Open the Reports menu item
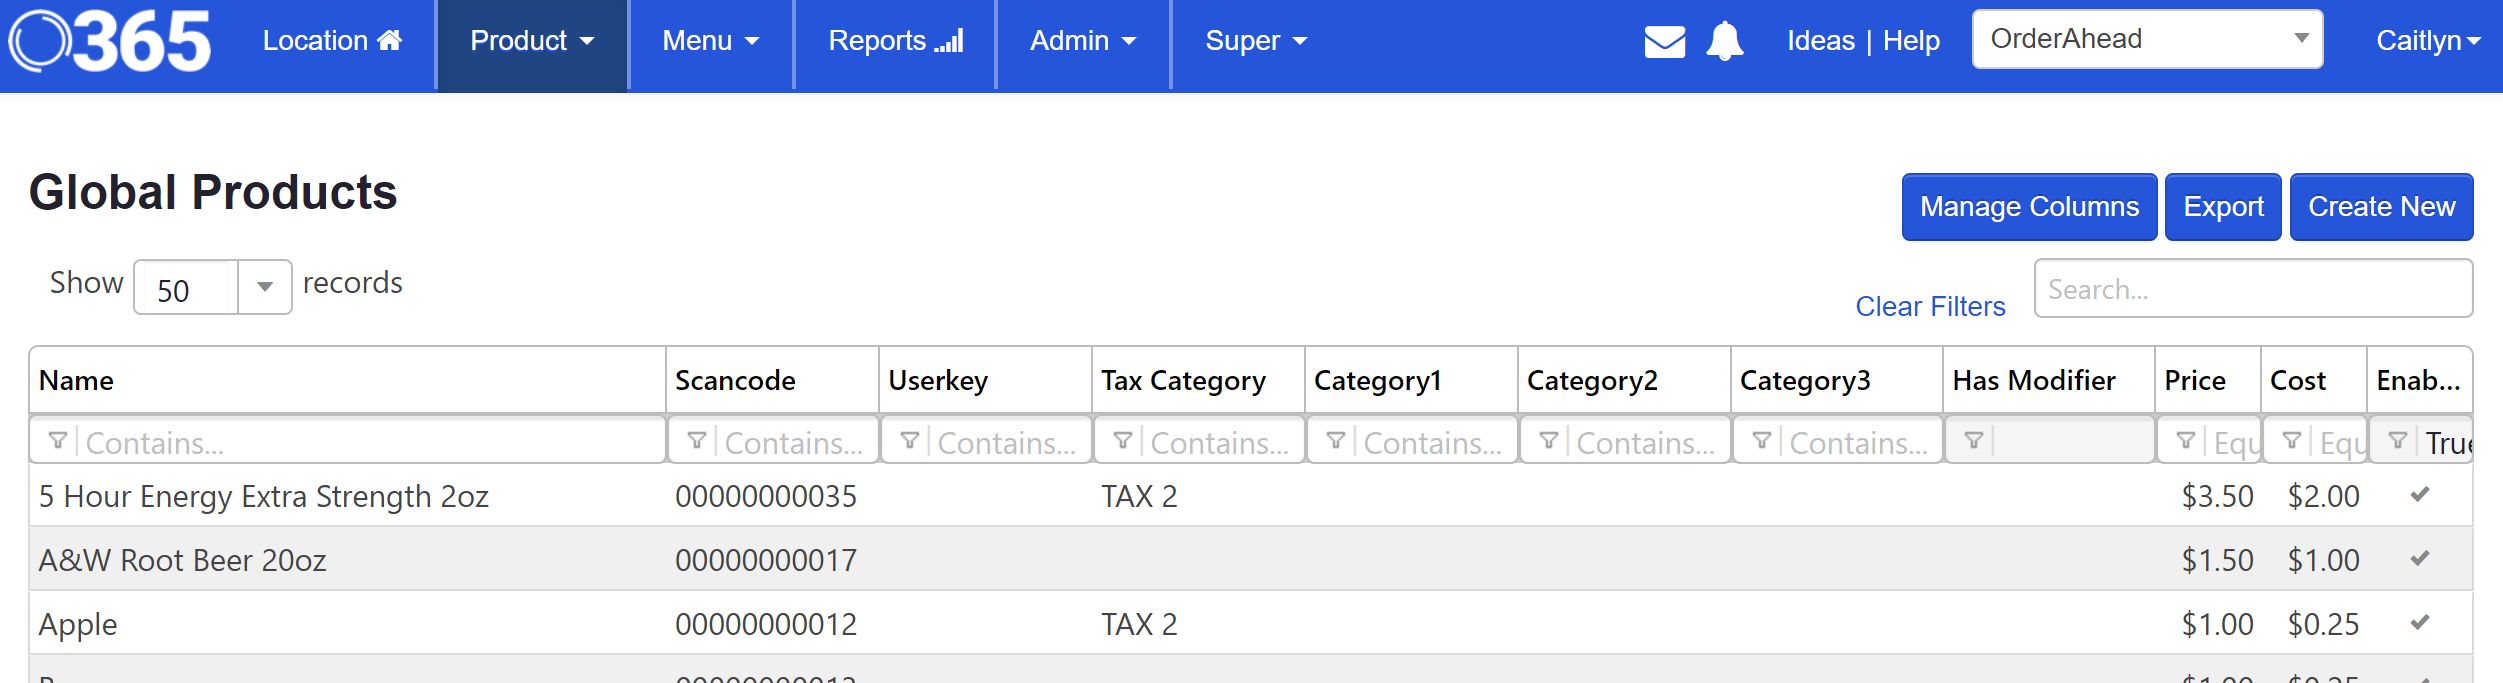Screen dimensions: 2503x683 (895, 41)
